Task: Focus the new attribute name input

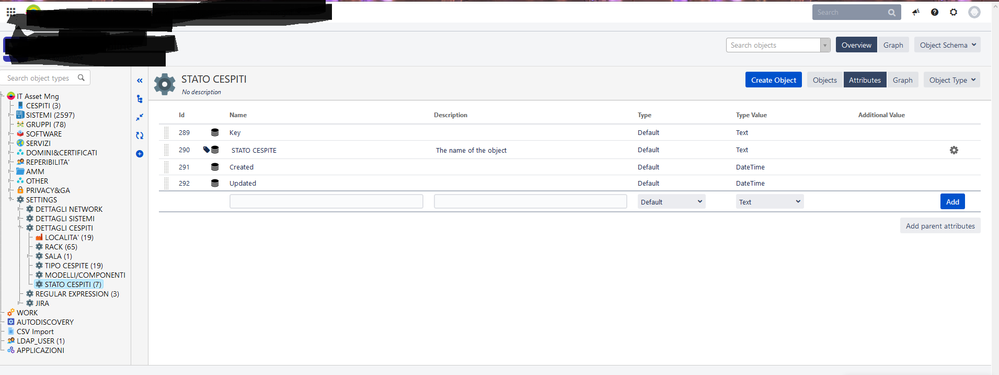Action: (326, 201)
